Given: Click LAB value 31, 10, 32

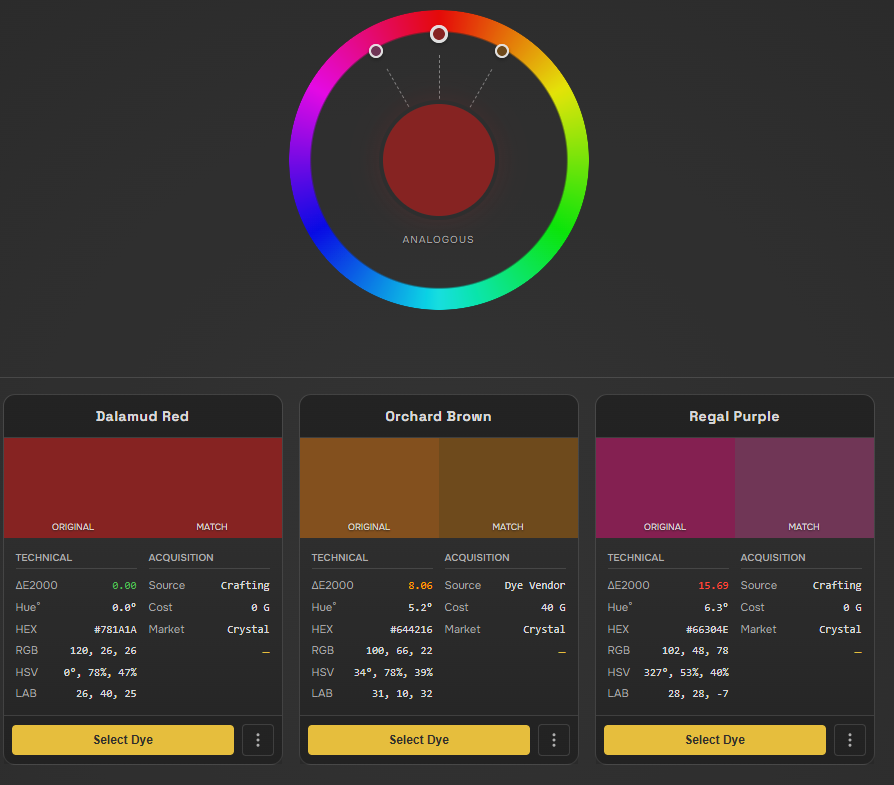Looking at the screenshot, I should pos(402,694).
